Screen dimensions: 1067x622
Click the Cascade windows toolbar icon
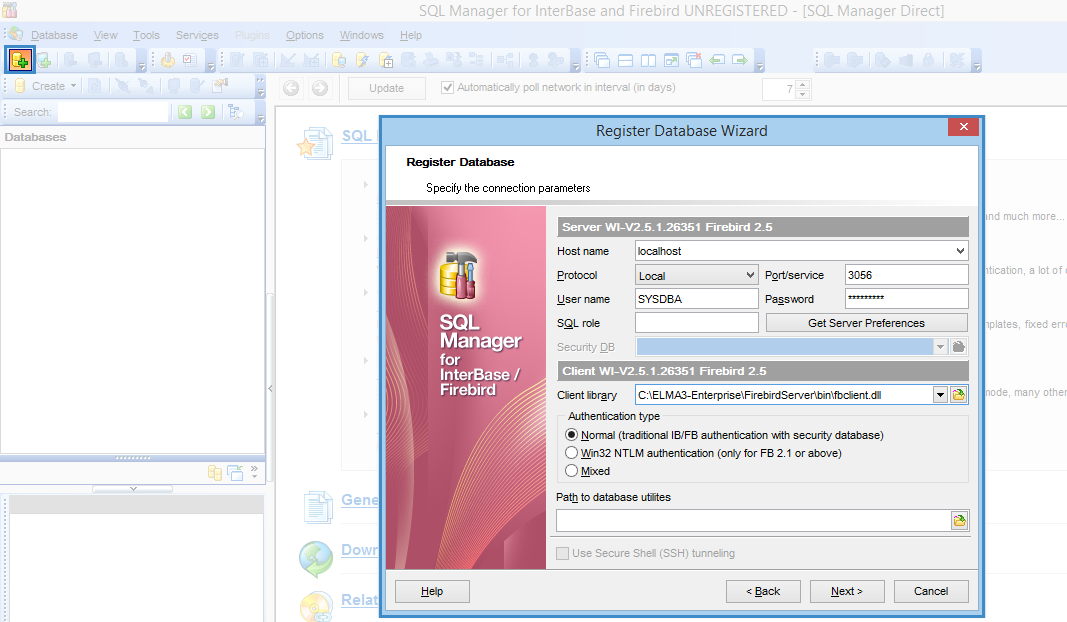coord(602,61)
